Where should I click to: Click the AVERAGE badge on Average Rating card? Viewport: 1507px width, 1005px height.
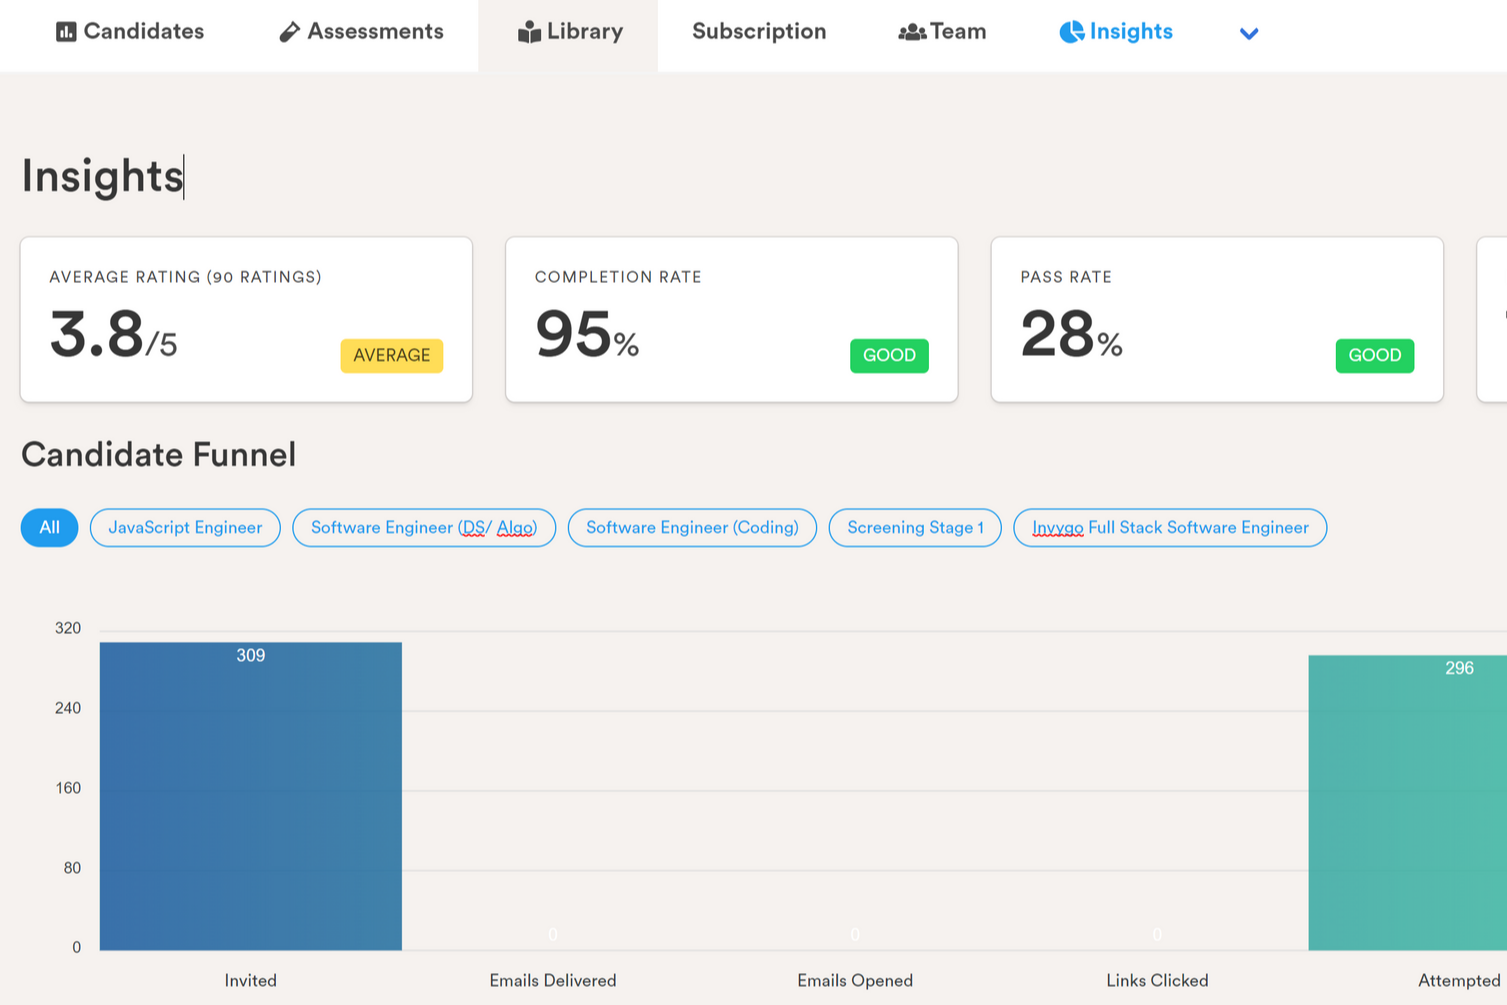pyautogui.click(x=391, y=355)
